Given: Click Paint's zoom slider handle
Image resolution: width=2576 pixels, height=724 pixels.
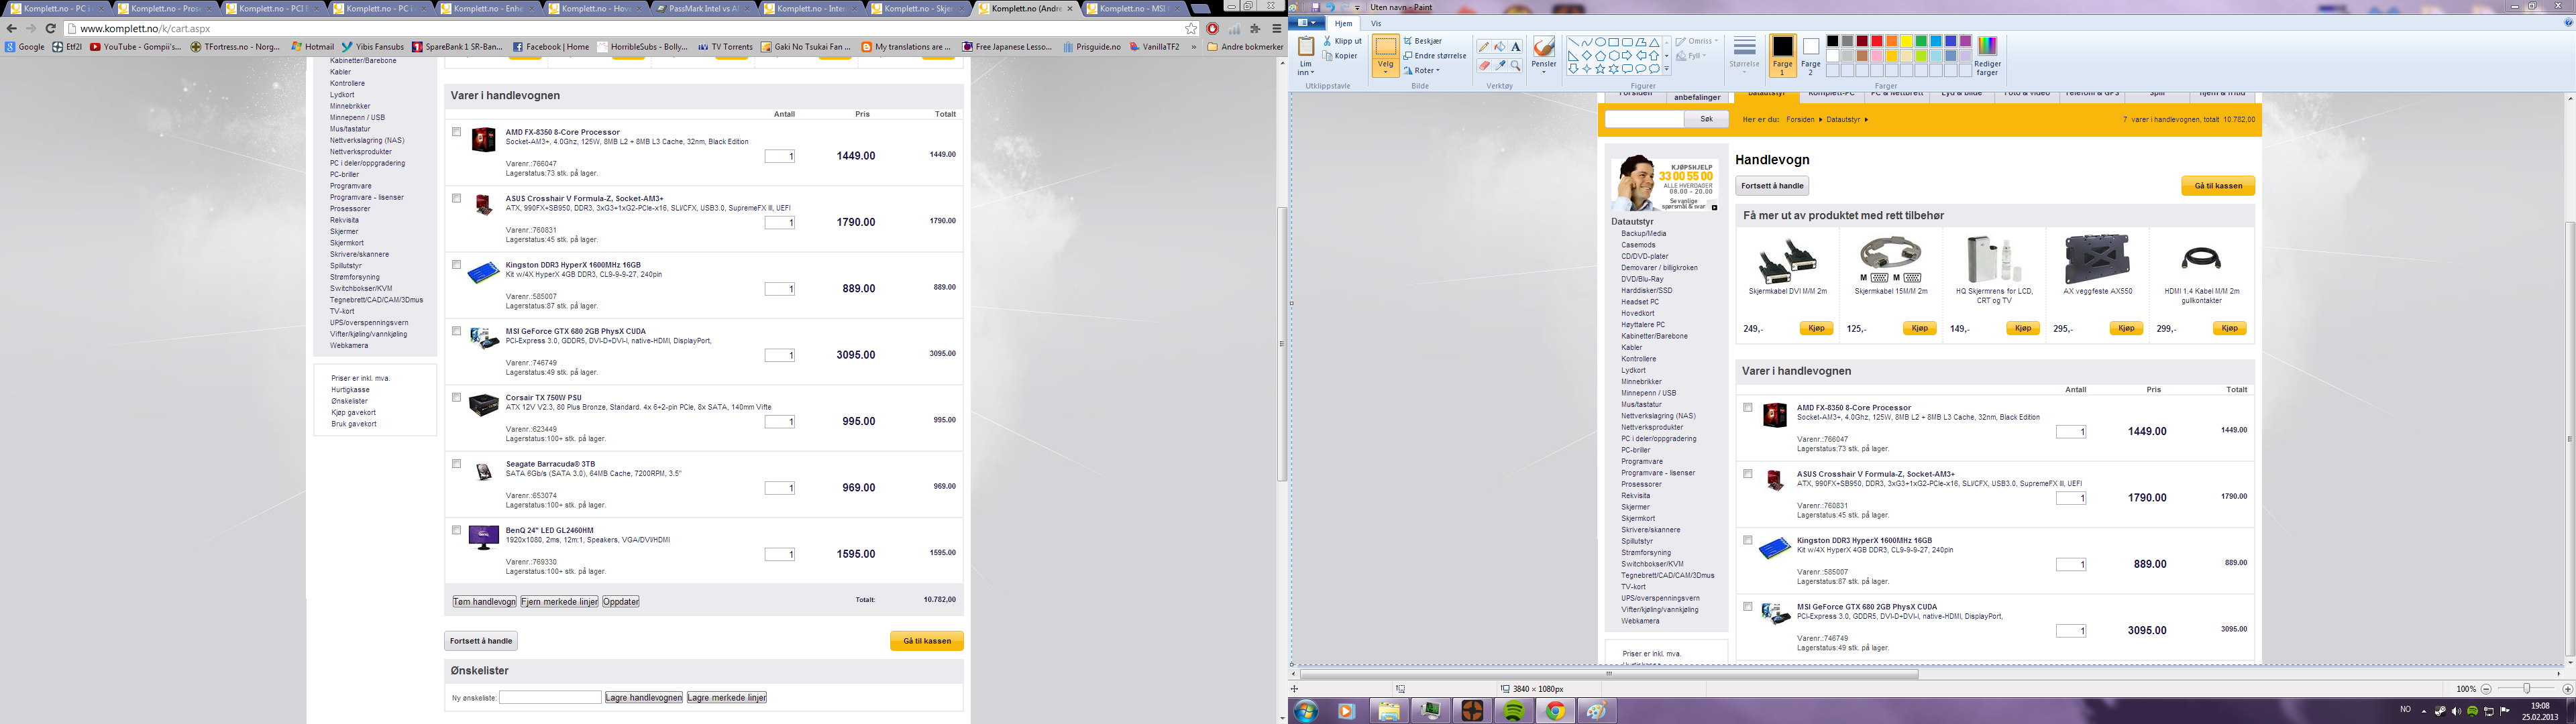Looking at the screenshot, I should click(2526, 689).
